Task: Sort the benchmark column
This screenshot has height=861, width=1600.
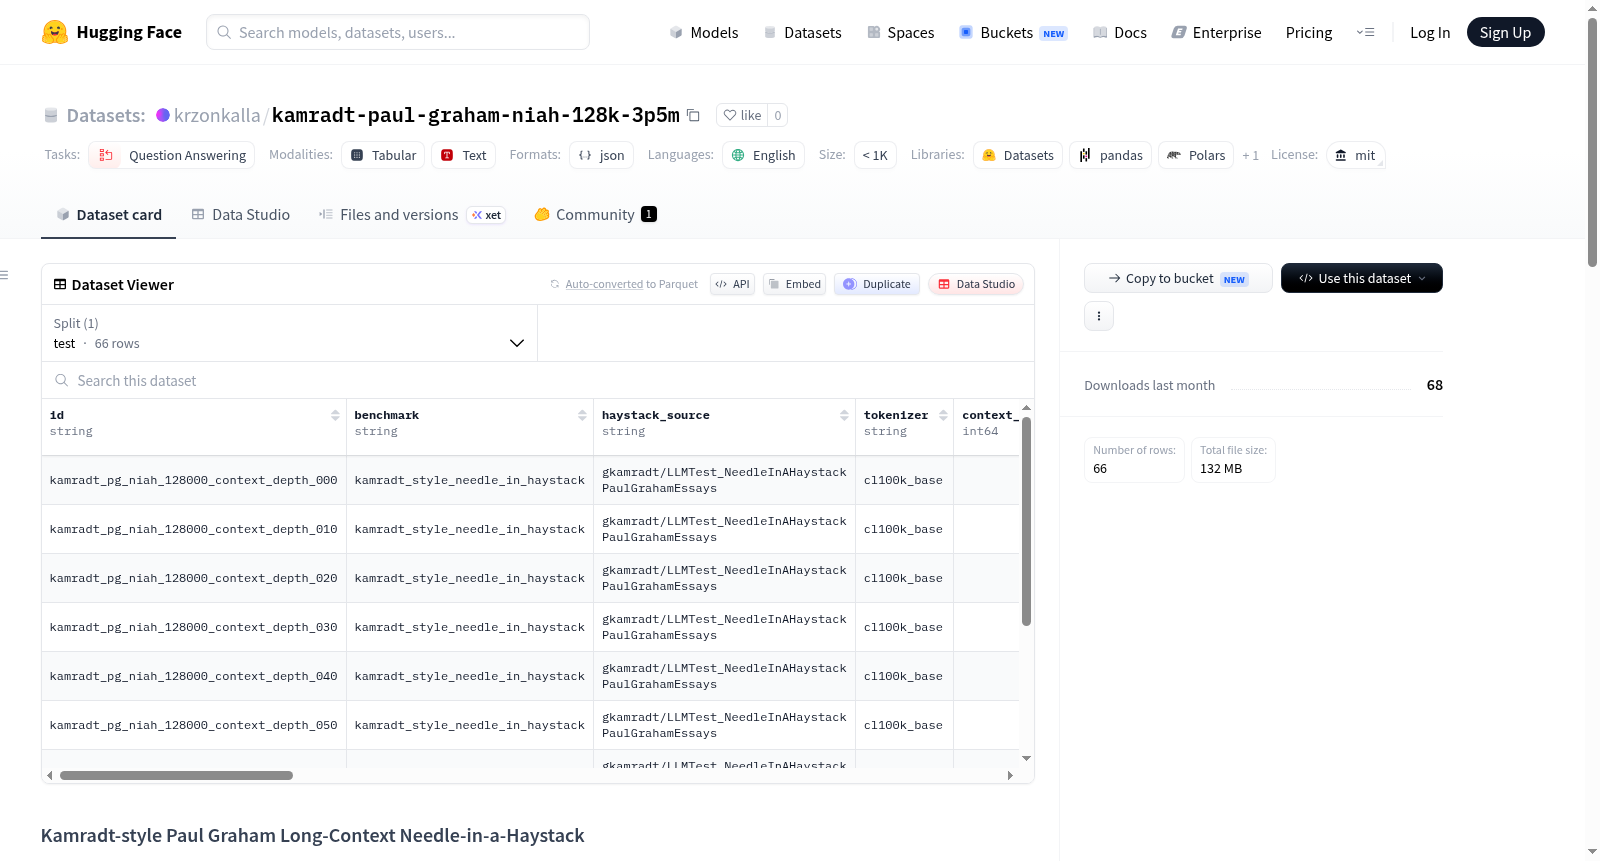Action: click(582, 415)
